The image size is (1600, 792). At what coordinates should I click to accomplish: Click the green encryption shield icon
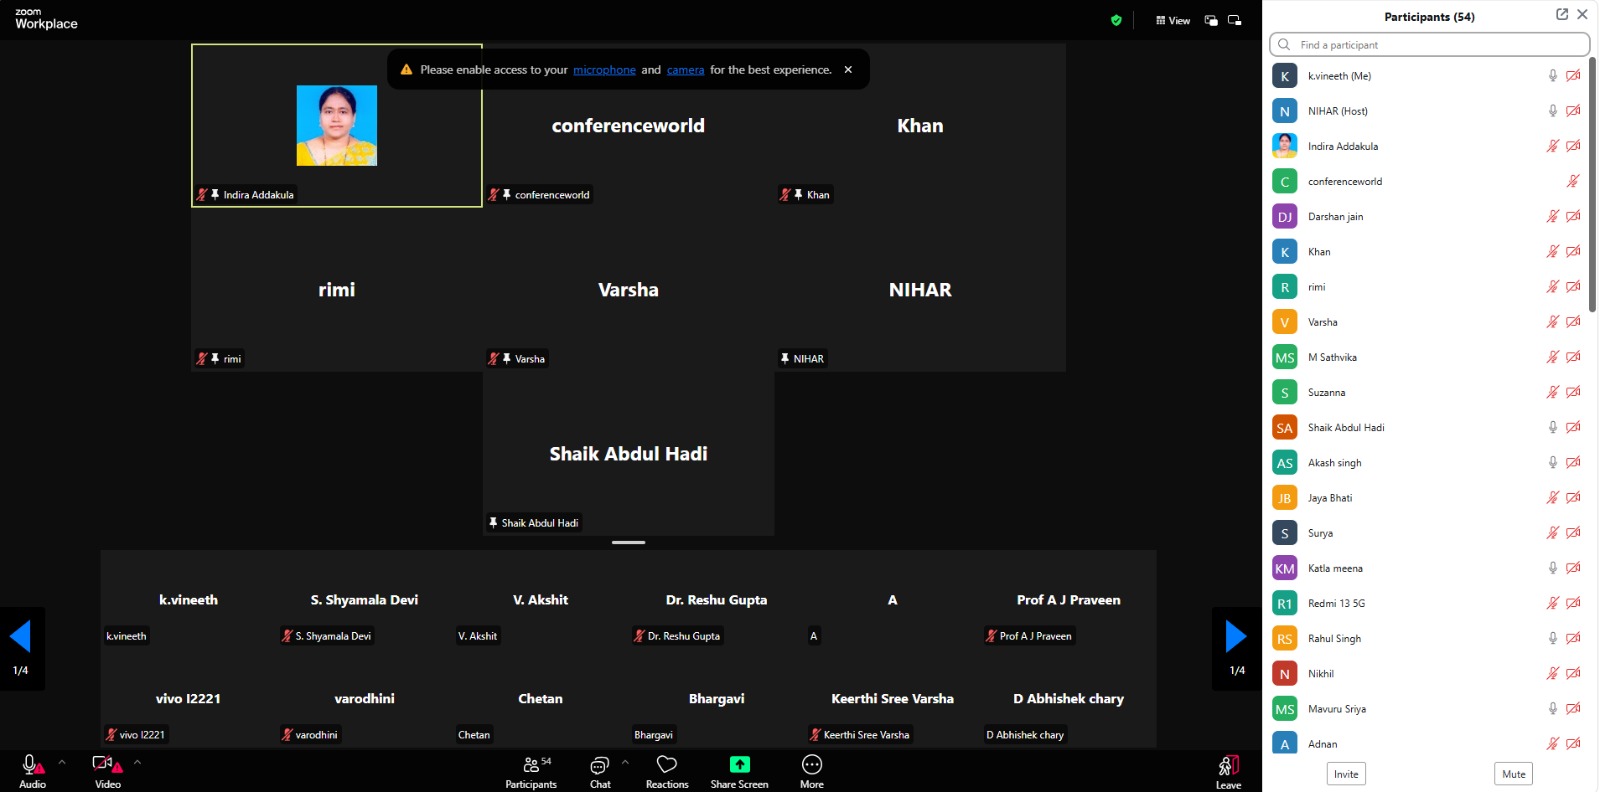[1116, 20]
